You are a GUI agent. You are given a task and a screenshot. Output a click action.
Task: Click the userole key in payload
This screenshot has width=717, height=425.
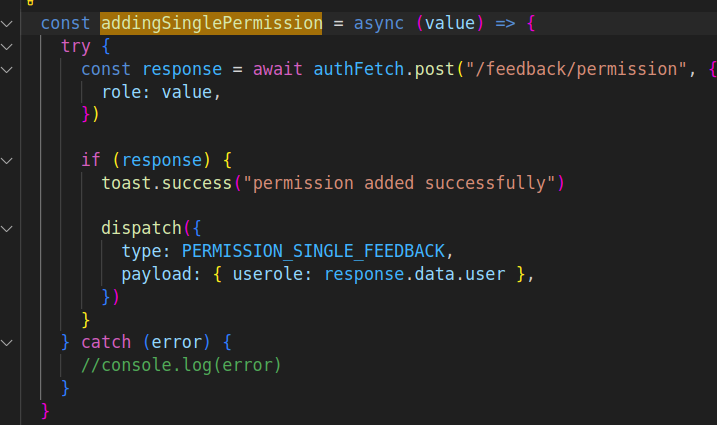click(x=266, y=274)
